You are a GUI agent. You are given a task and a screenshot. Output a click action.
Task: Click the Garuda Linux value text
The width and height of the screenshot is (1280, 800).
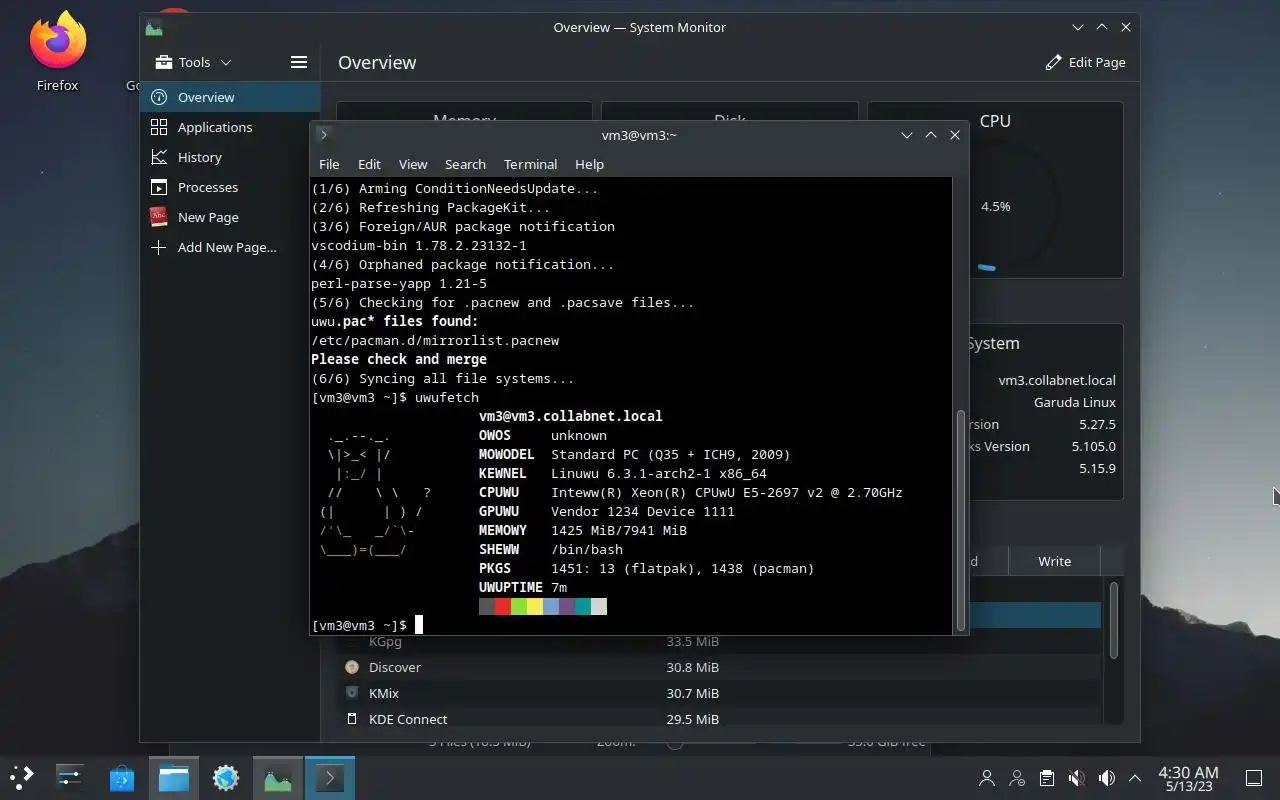coord(1075,402)
